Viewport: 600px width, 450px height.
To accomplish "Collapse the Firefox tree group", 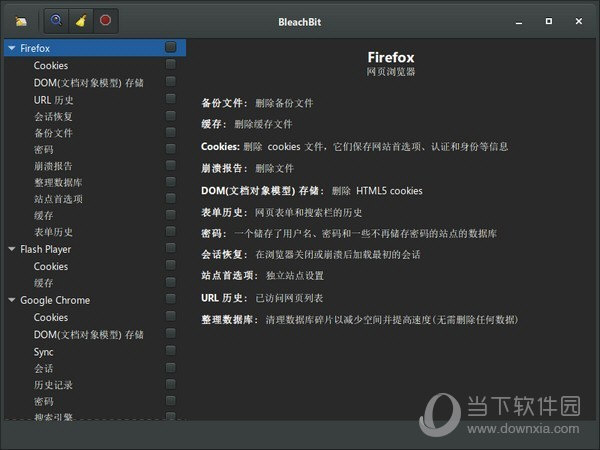I will point(11,48).
